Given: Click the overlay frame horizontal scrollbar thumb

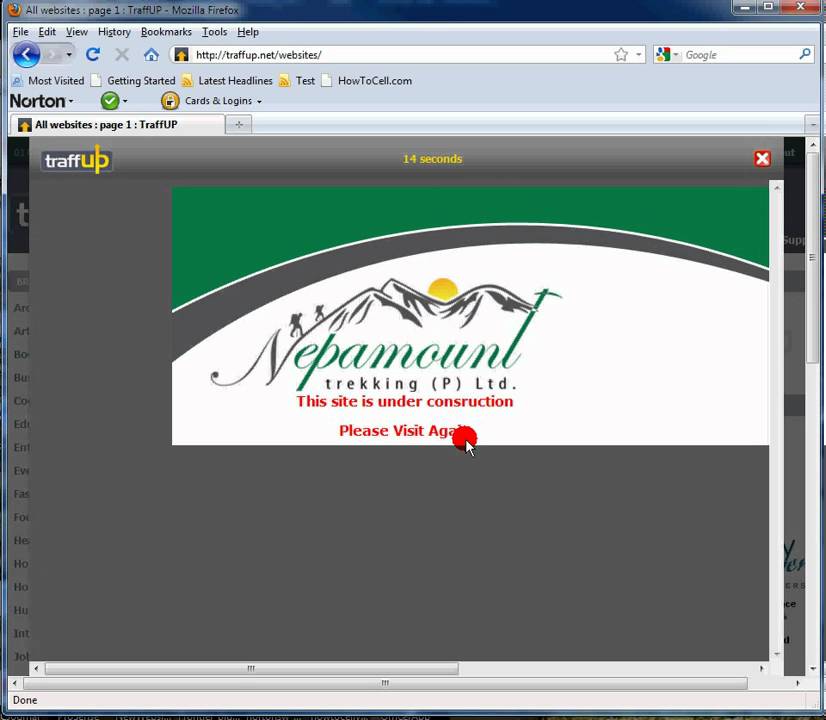Looking at the screenshot, I should 252,668.
